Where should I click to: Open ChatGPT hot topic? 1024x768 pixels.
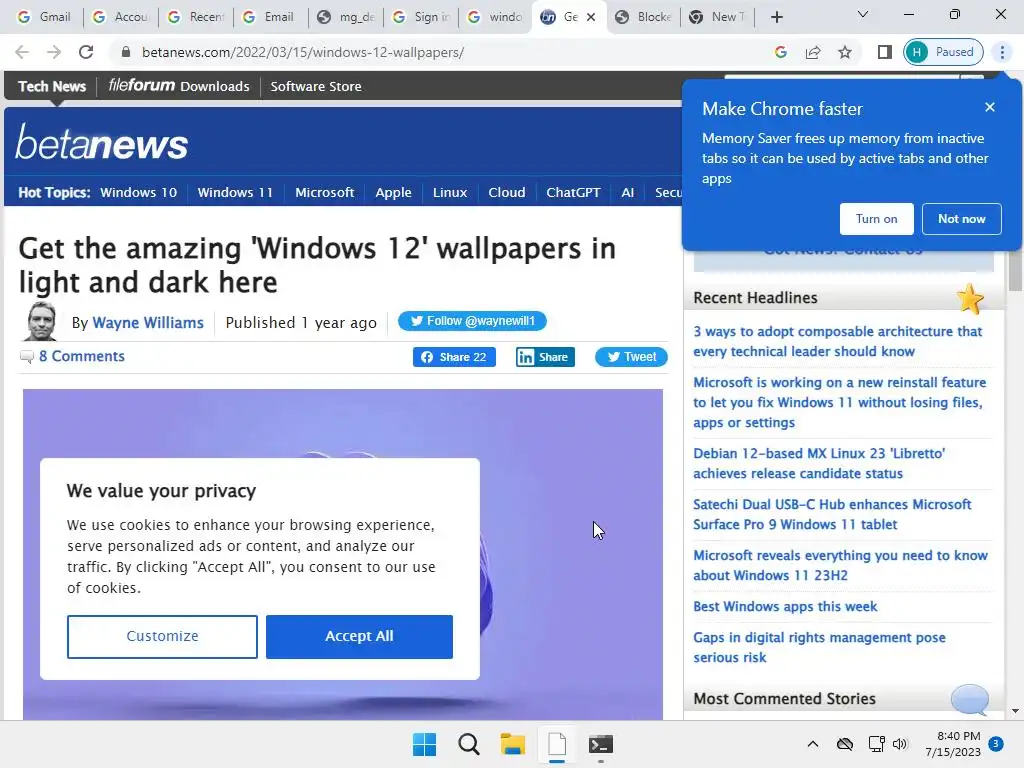coord(573,193)
